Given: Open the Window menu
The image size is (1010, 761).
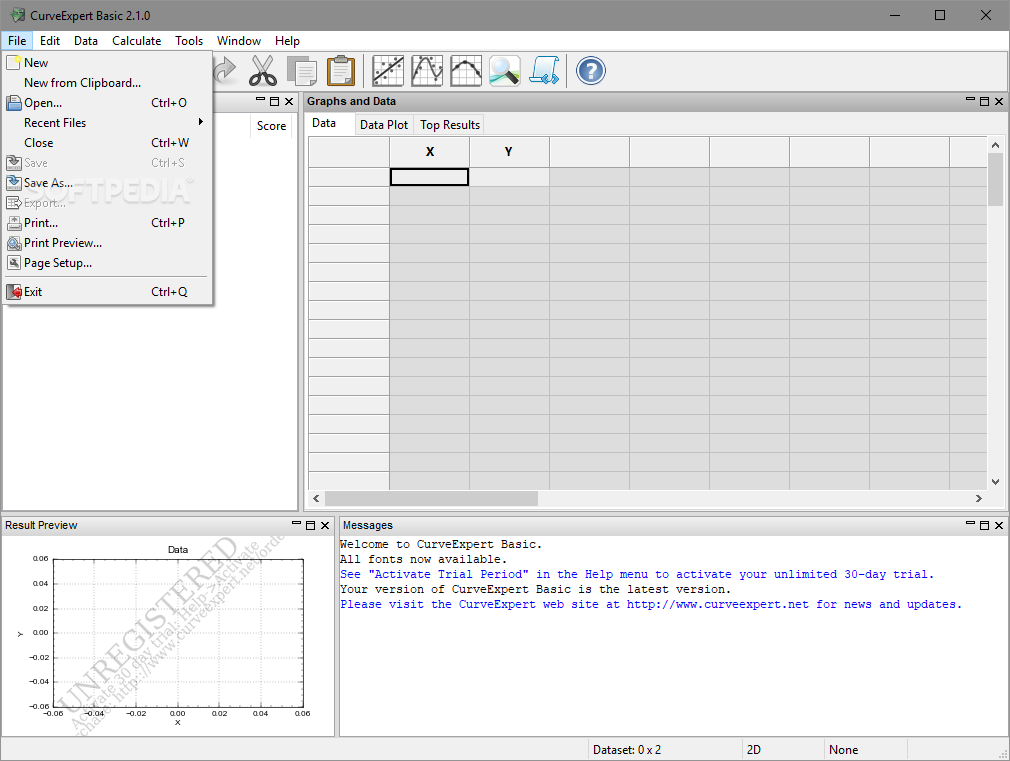Looking at the screenshot, I should [238, 41].
